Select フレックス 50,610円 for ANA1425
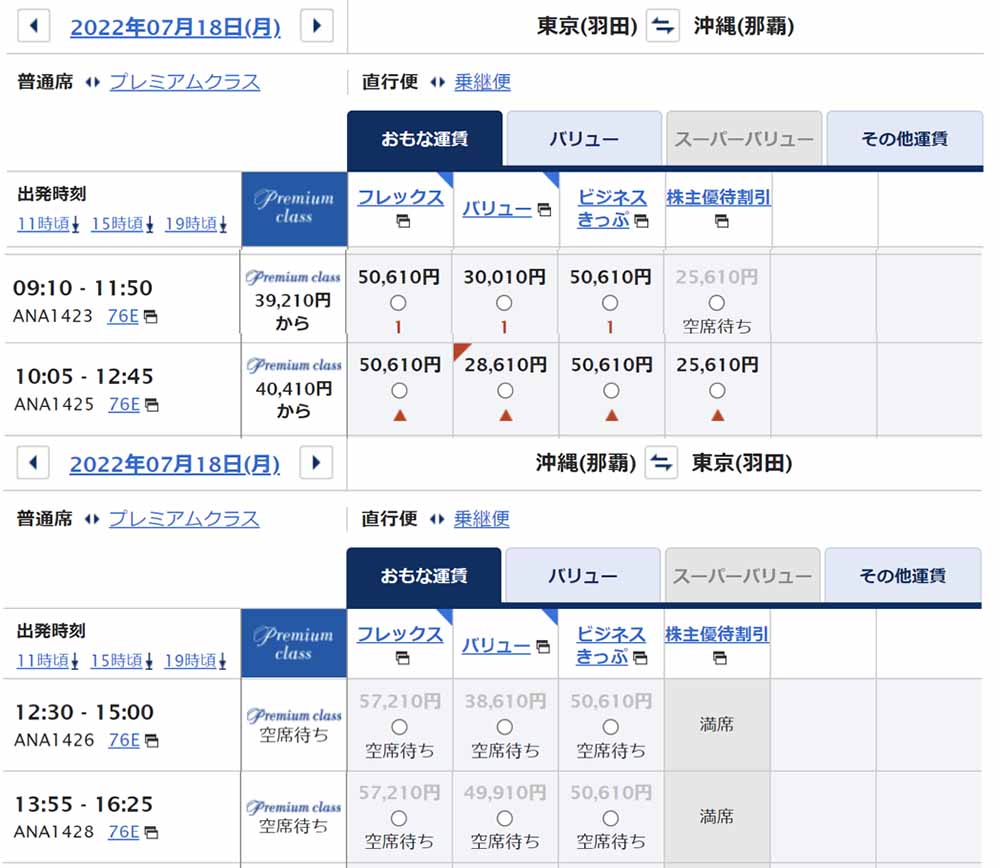The height and width of the screenshot is (868, 1000). tap(400, 390)
